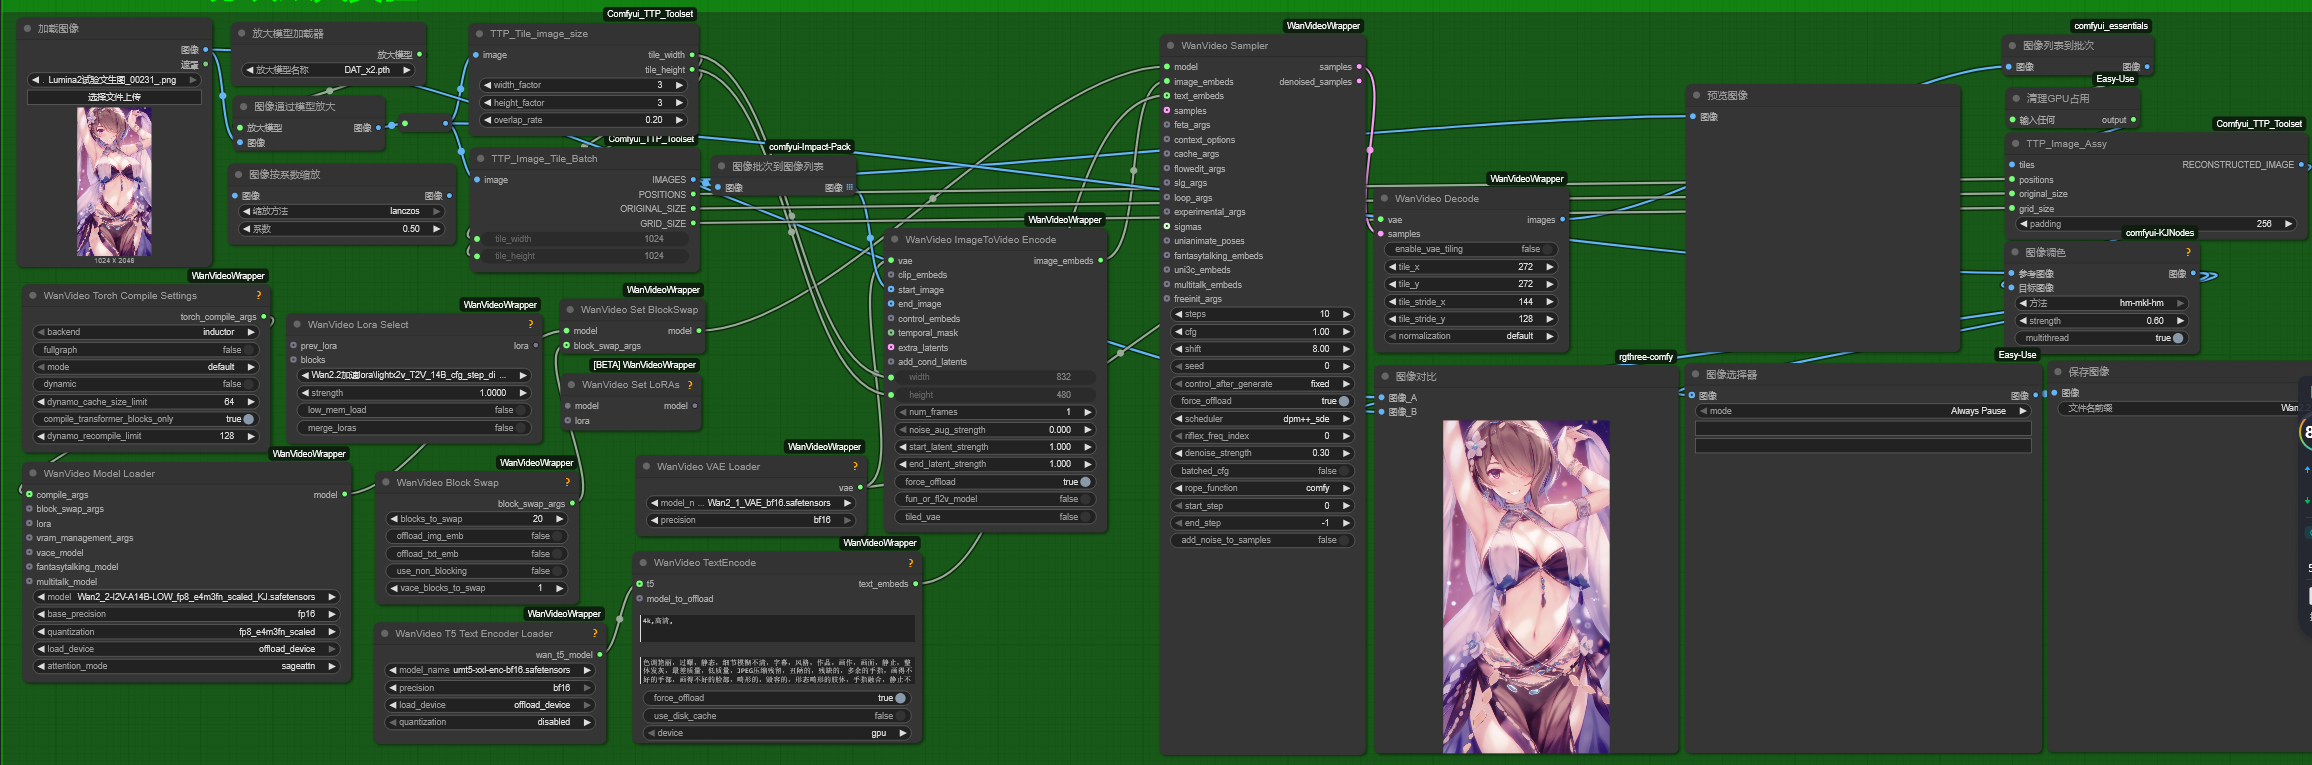Screen dimensions: 2312x765
Task: Click the WanVideo VAE Loader help icon
Action: point(855,467)
